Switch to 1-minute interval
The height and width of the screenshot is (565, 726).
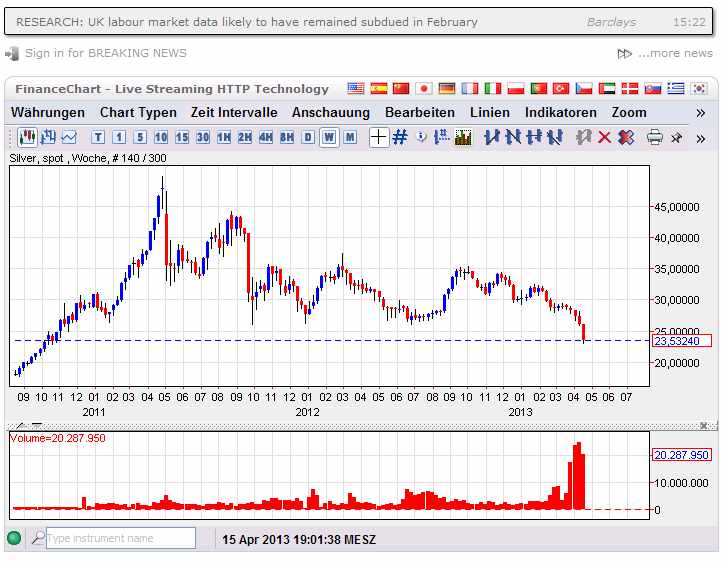point(119,138)
